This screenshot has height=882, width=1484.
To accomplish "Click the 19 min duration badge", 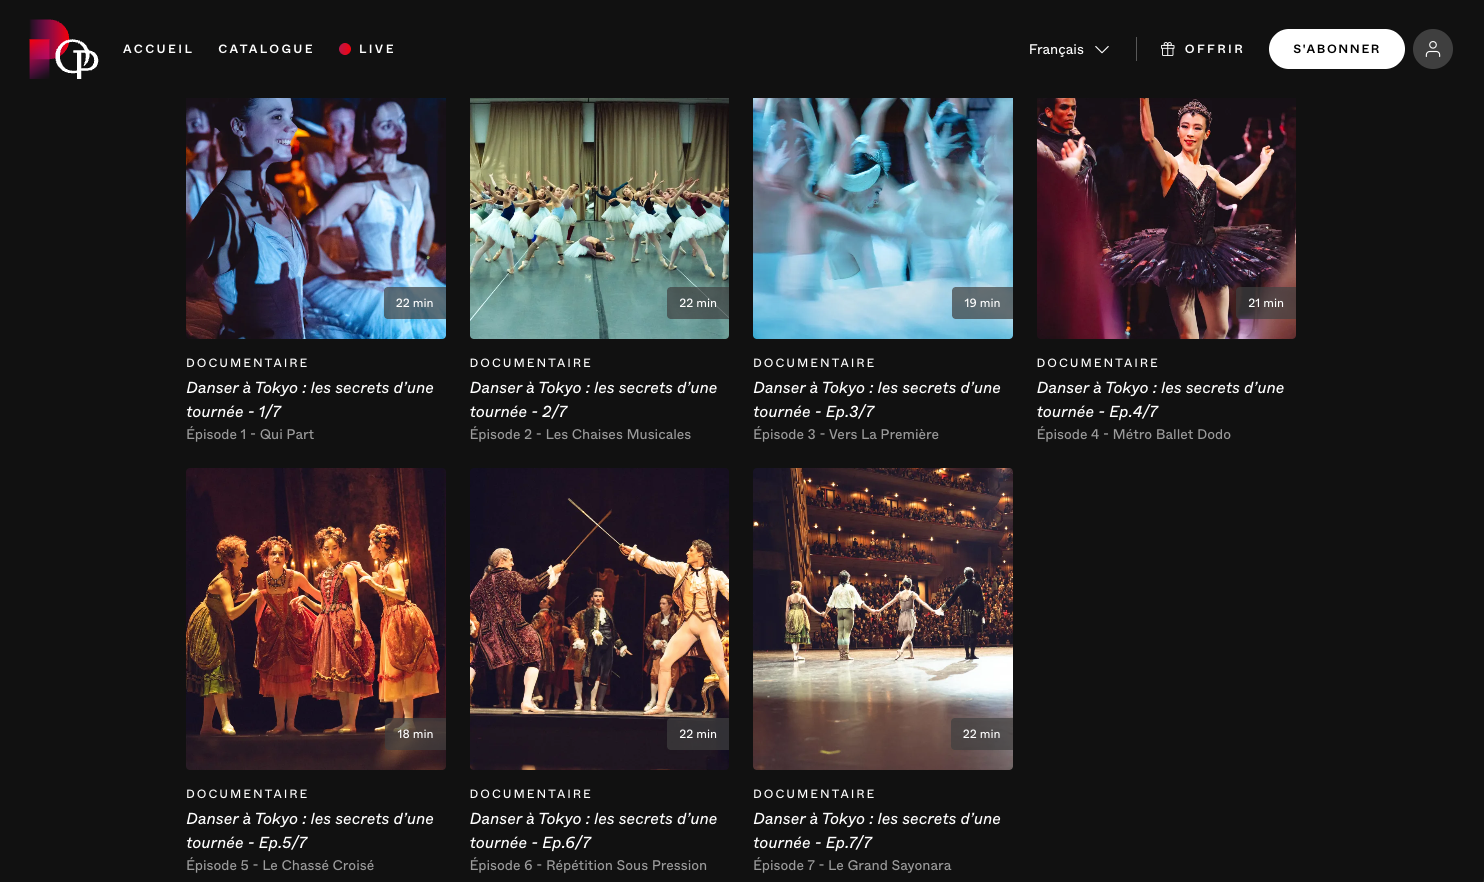I will coord(982,303).
